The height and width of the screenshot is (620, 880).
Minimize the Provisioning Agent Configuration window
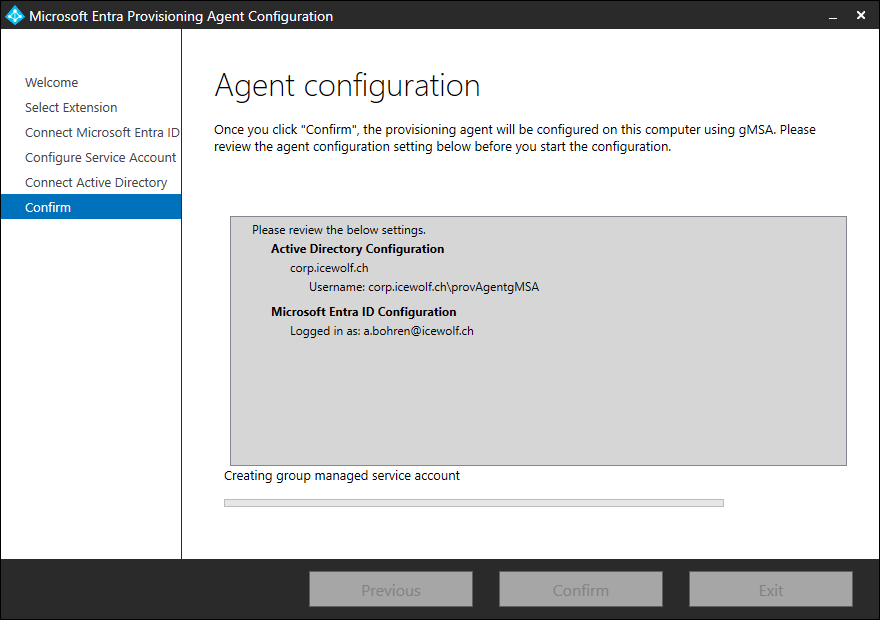point(830,16)
